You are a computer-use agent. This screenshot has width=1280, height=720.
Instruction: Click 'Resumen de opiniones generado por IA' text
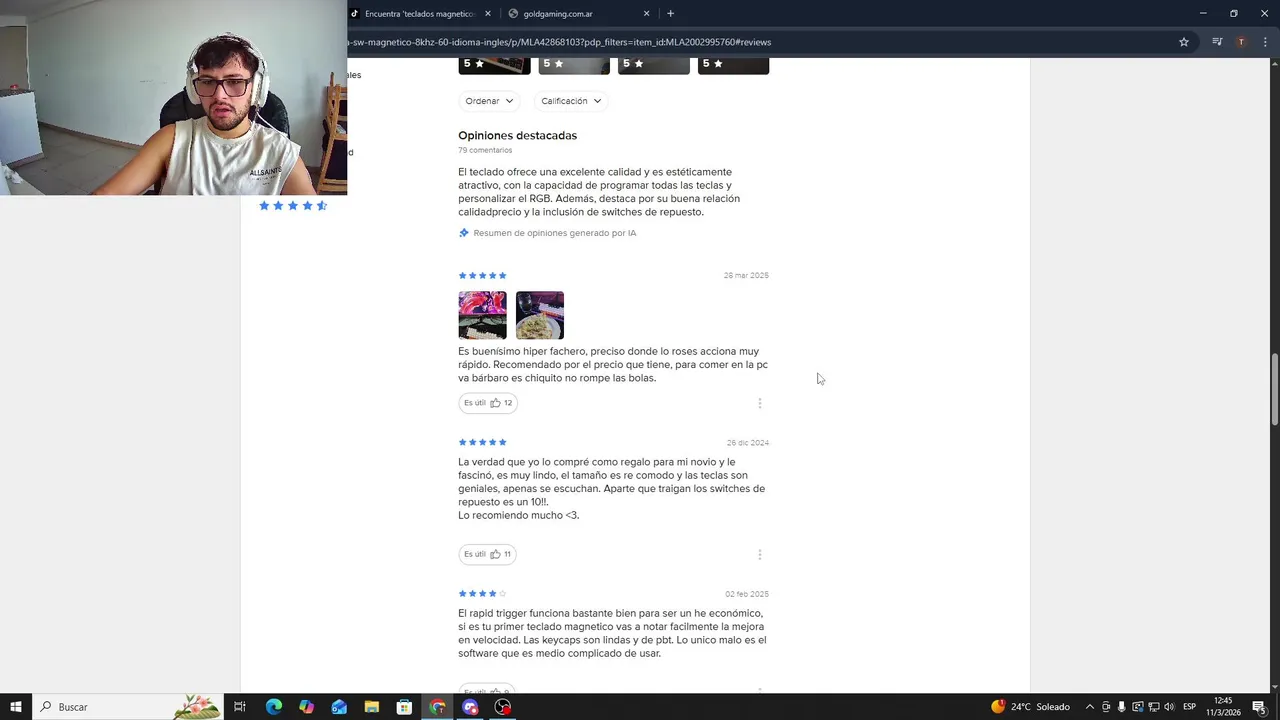pos(555,233)
